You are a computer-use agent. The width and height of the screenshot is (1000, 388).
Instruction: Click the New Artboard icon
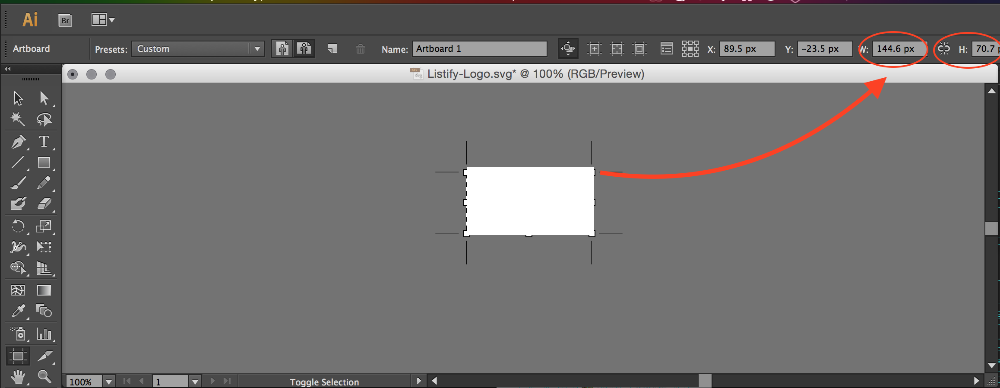pyautogui.click(x=332, y=48)
